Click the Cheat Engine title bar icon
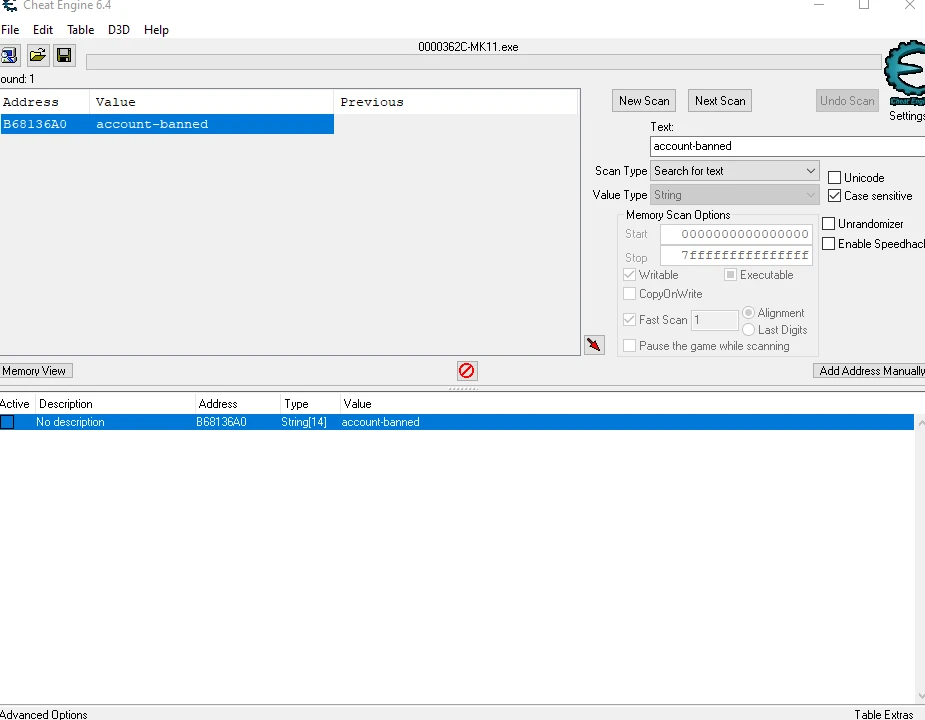Screen dimensions: 925x720 (x=9, y=6)
